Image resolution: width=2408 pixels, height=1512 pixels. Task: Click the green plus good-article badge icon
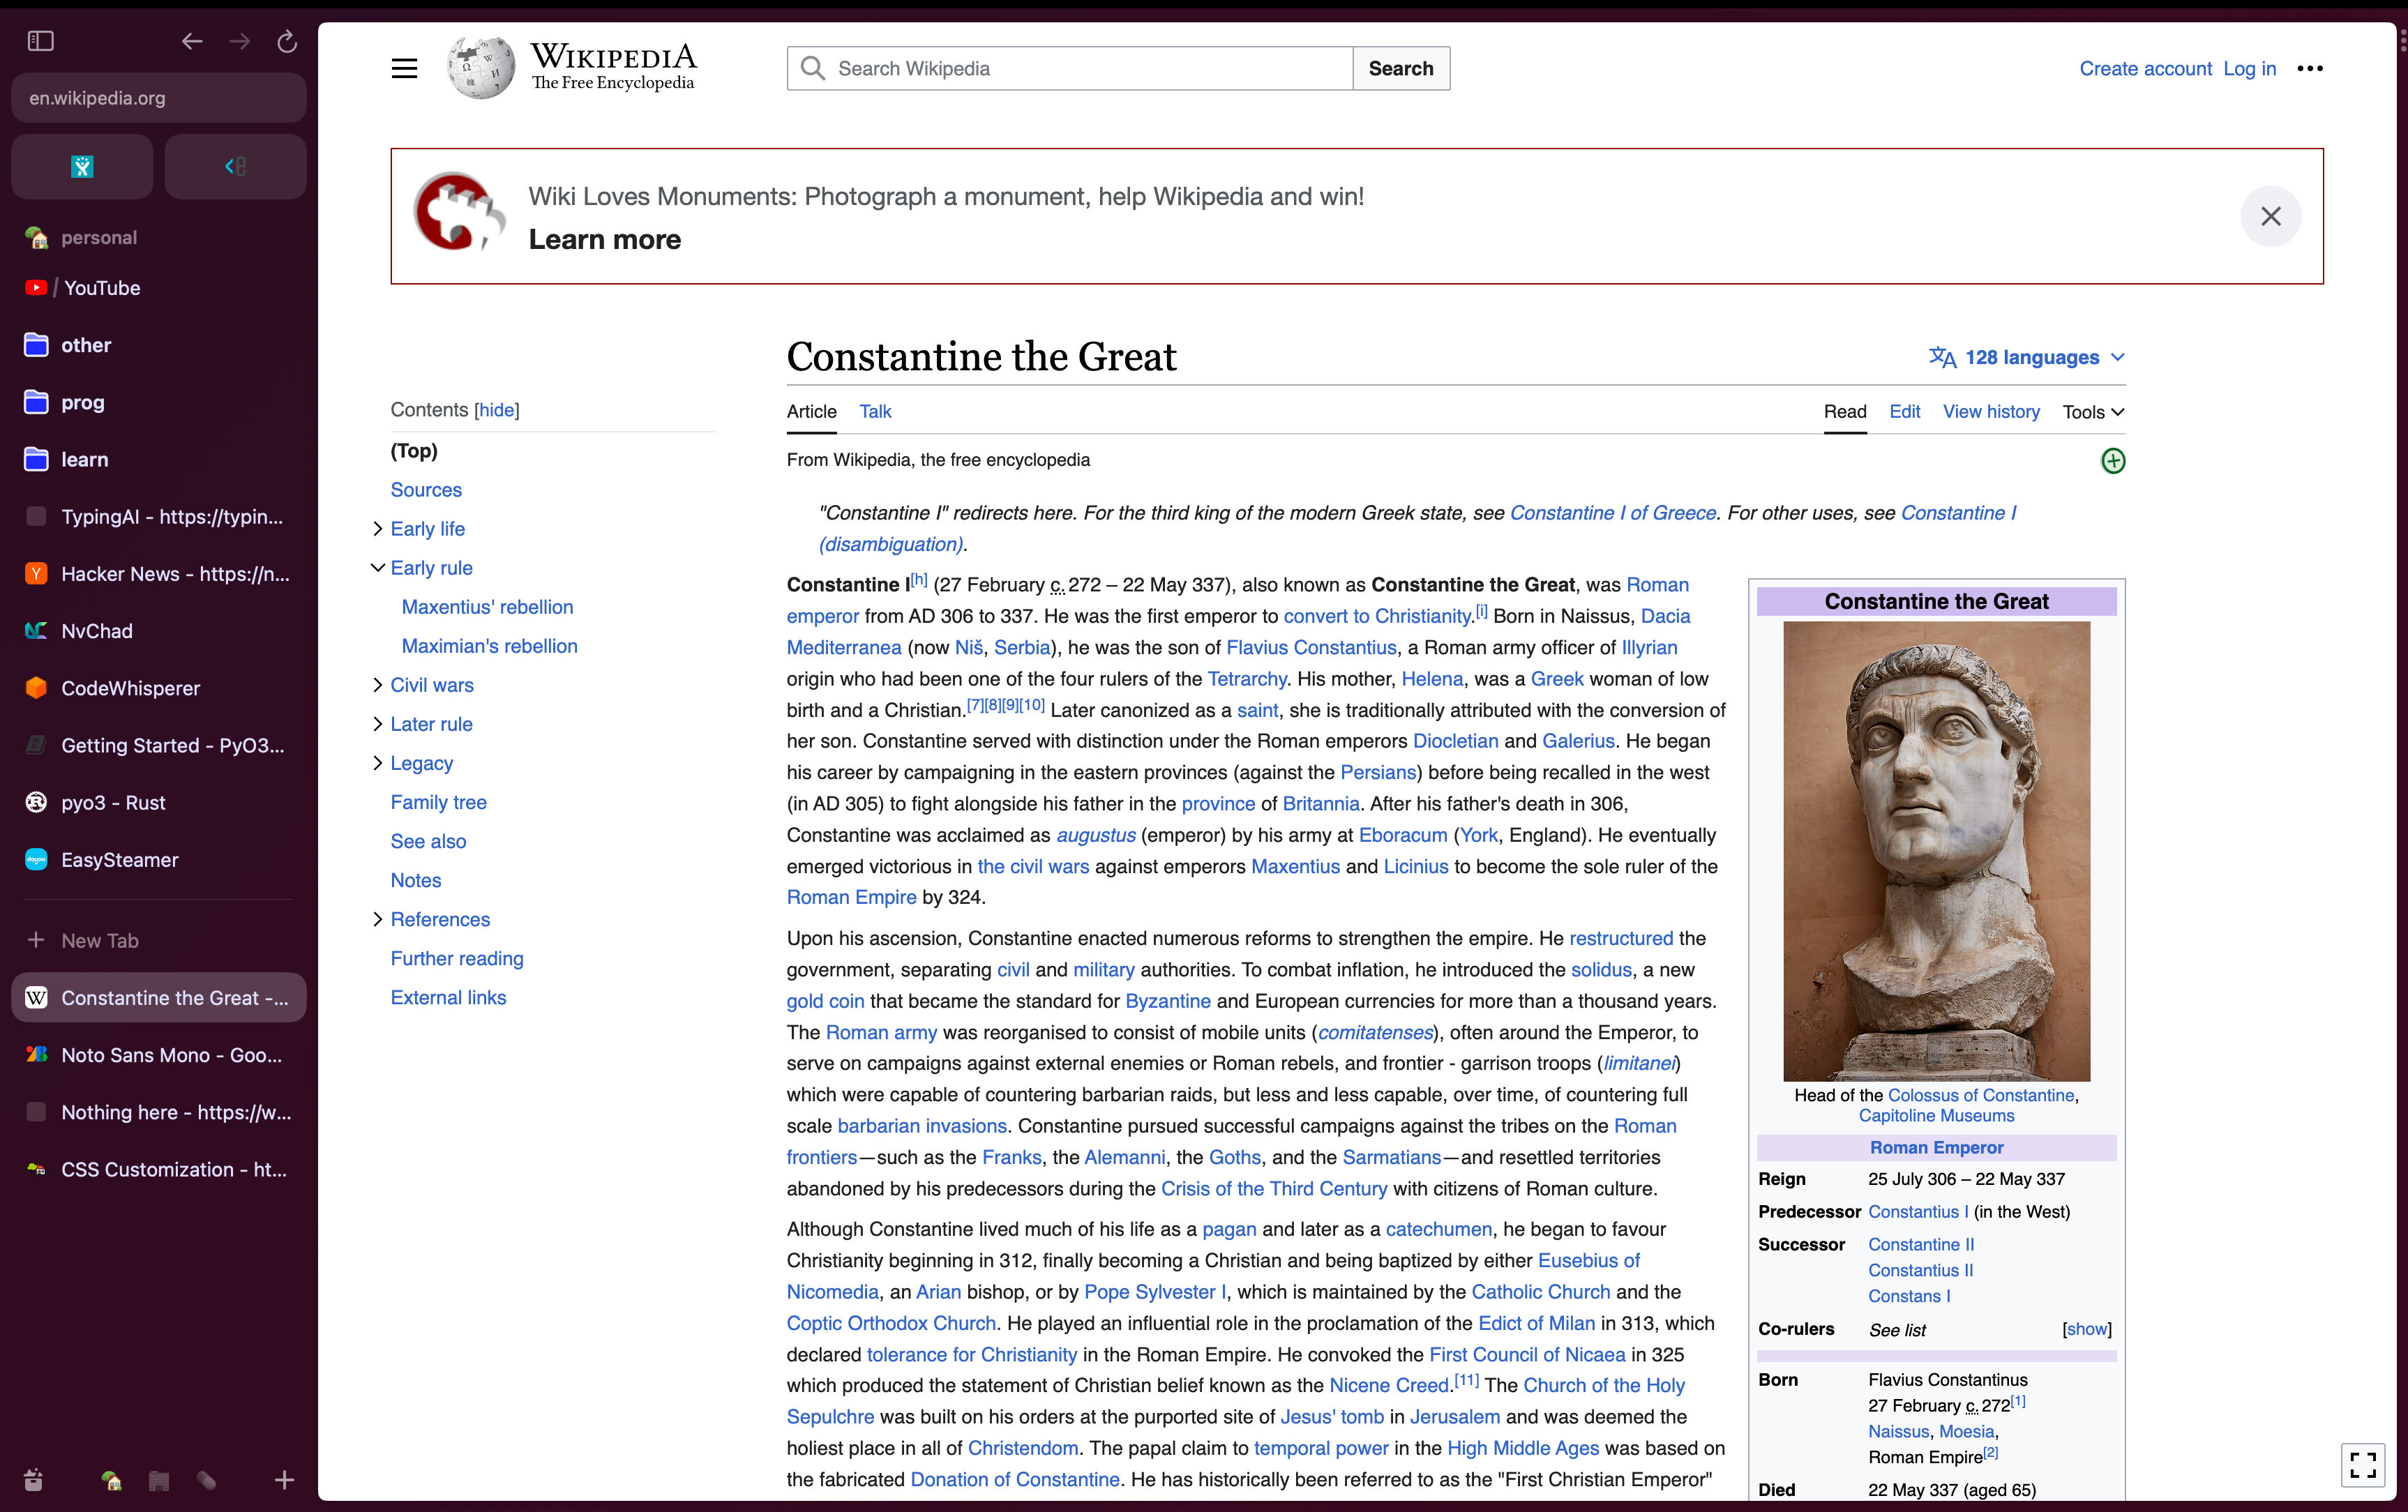pyautogui.click(x=2112, y=461)
